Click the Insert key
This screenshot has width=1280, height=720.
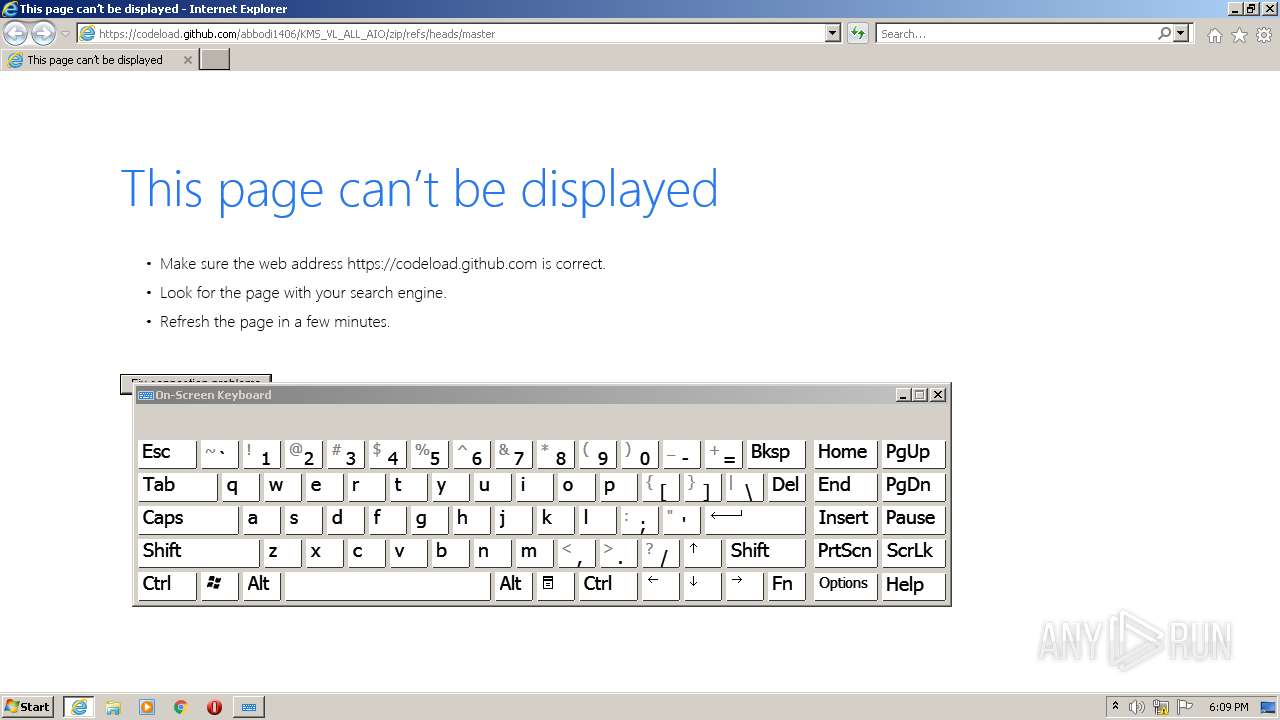845,519
